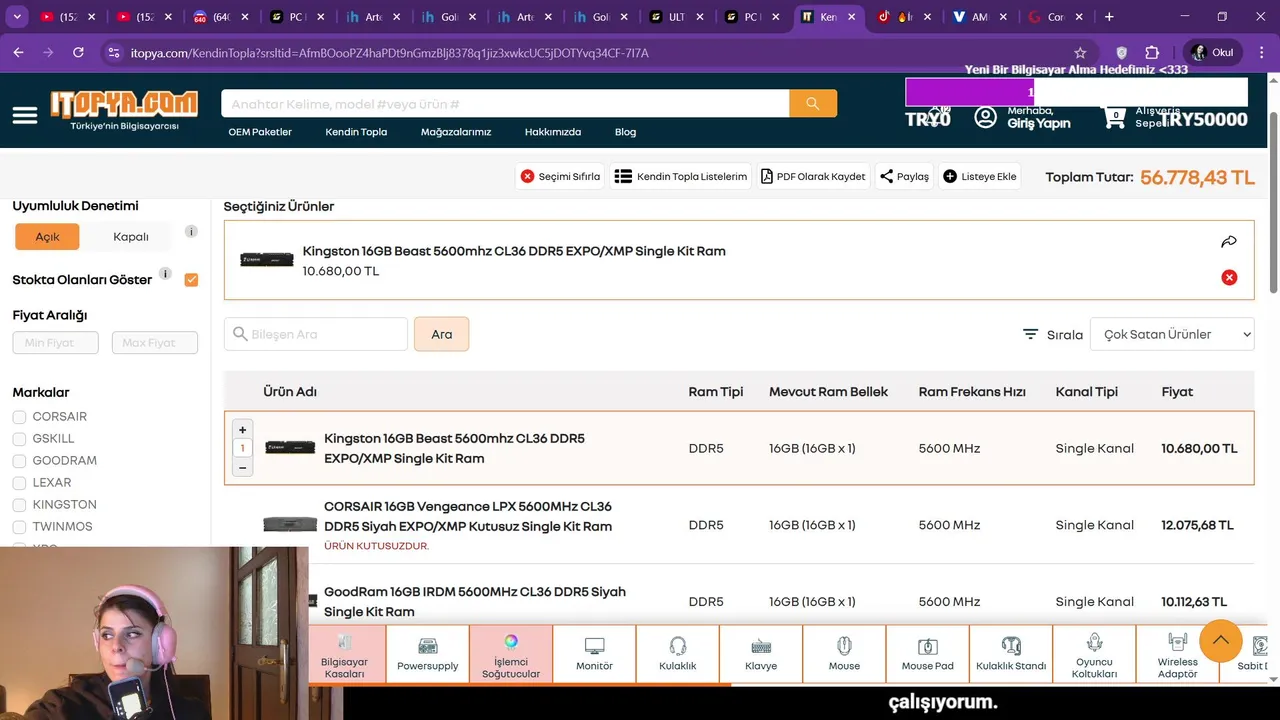The height and width of the screenshot is (720, 1280).
Task: Click the user account avatar icon
Action: click(986, 117)
